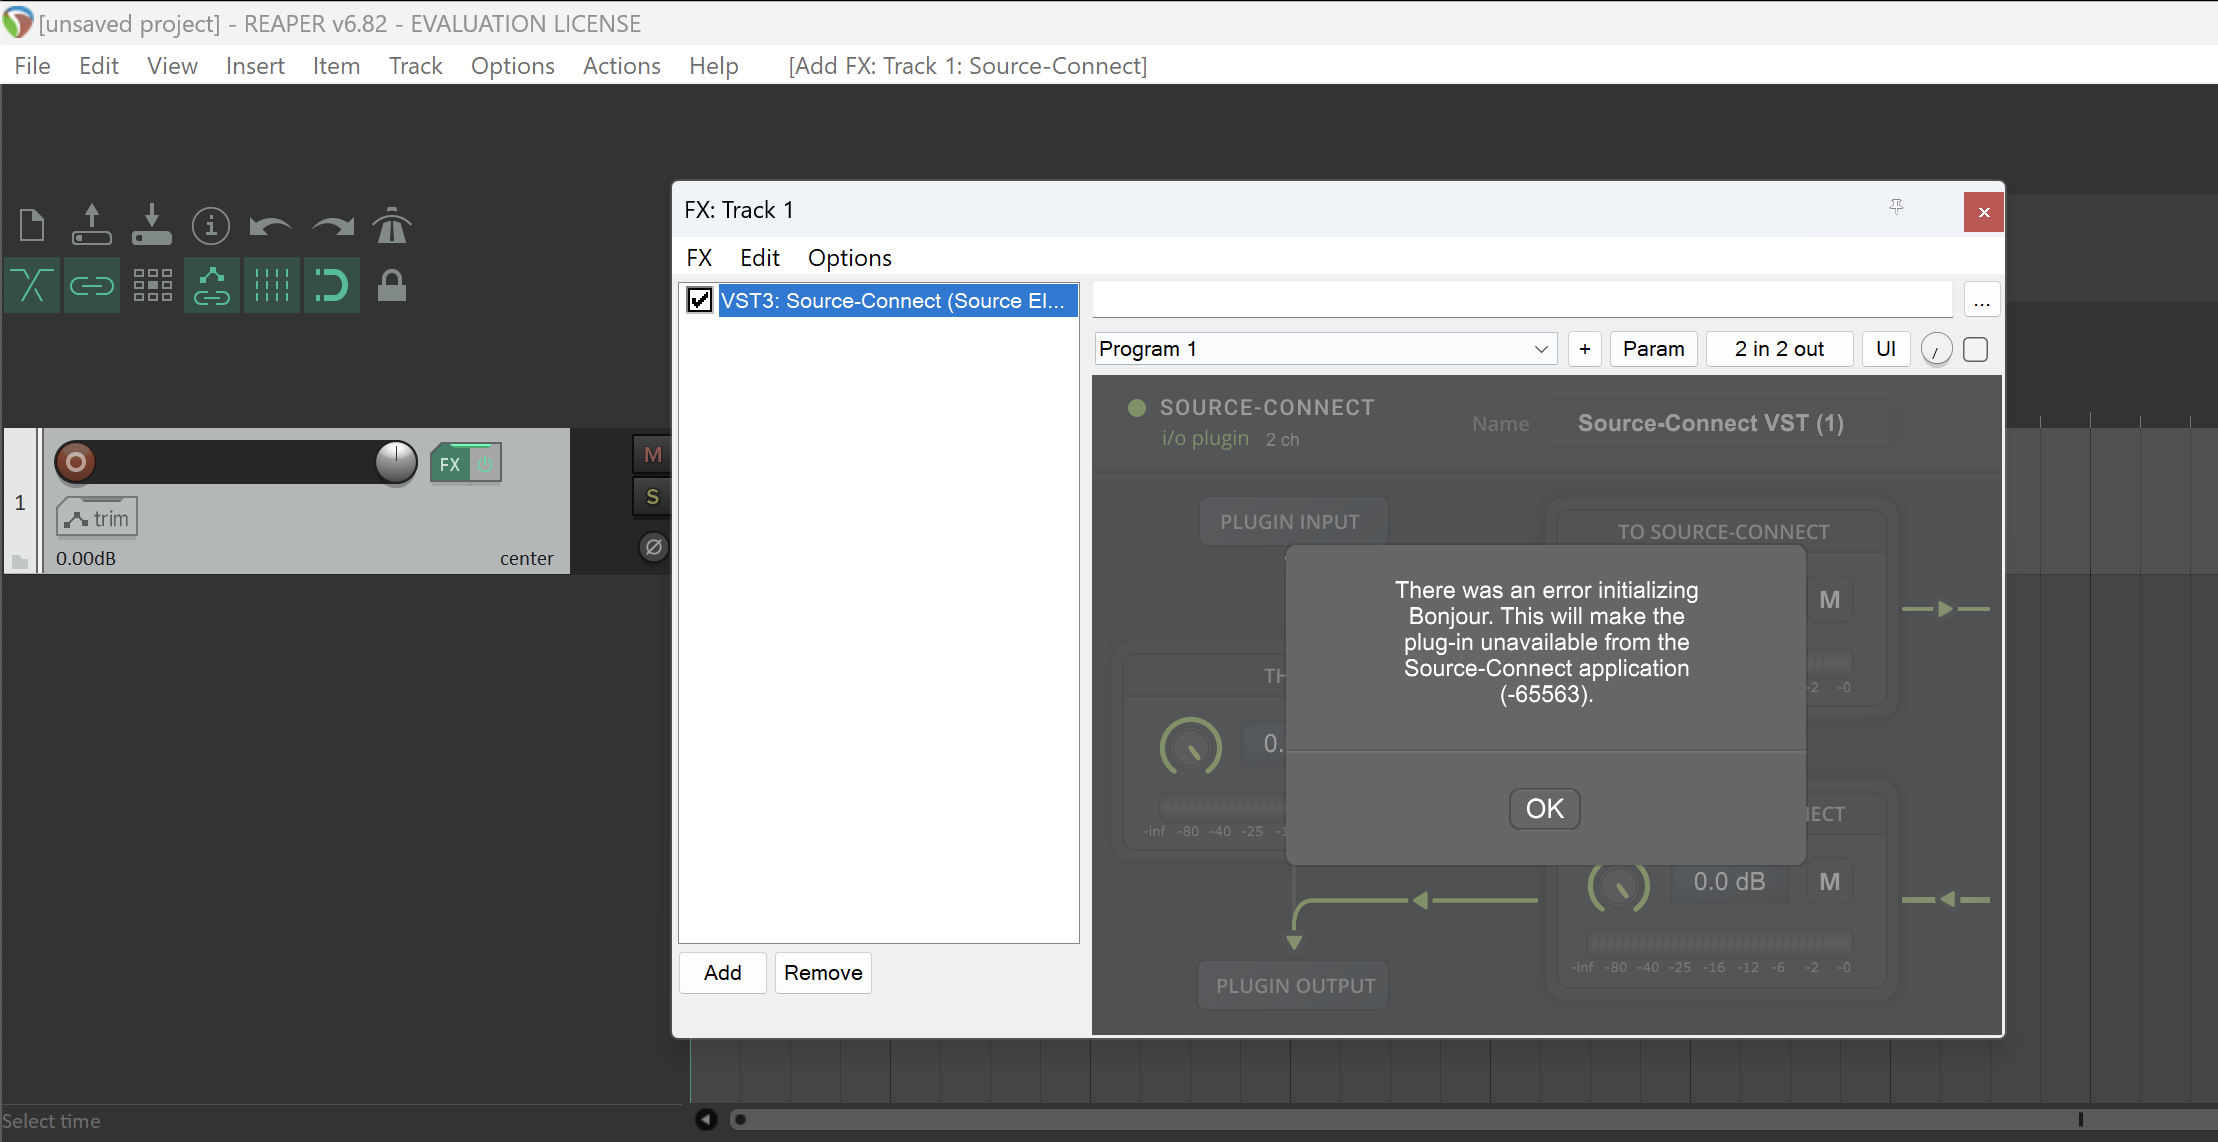Click OK on the Bonjour error
Screen dimensions: 2218x1142
1544,808
